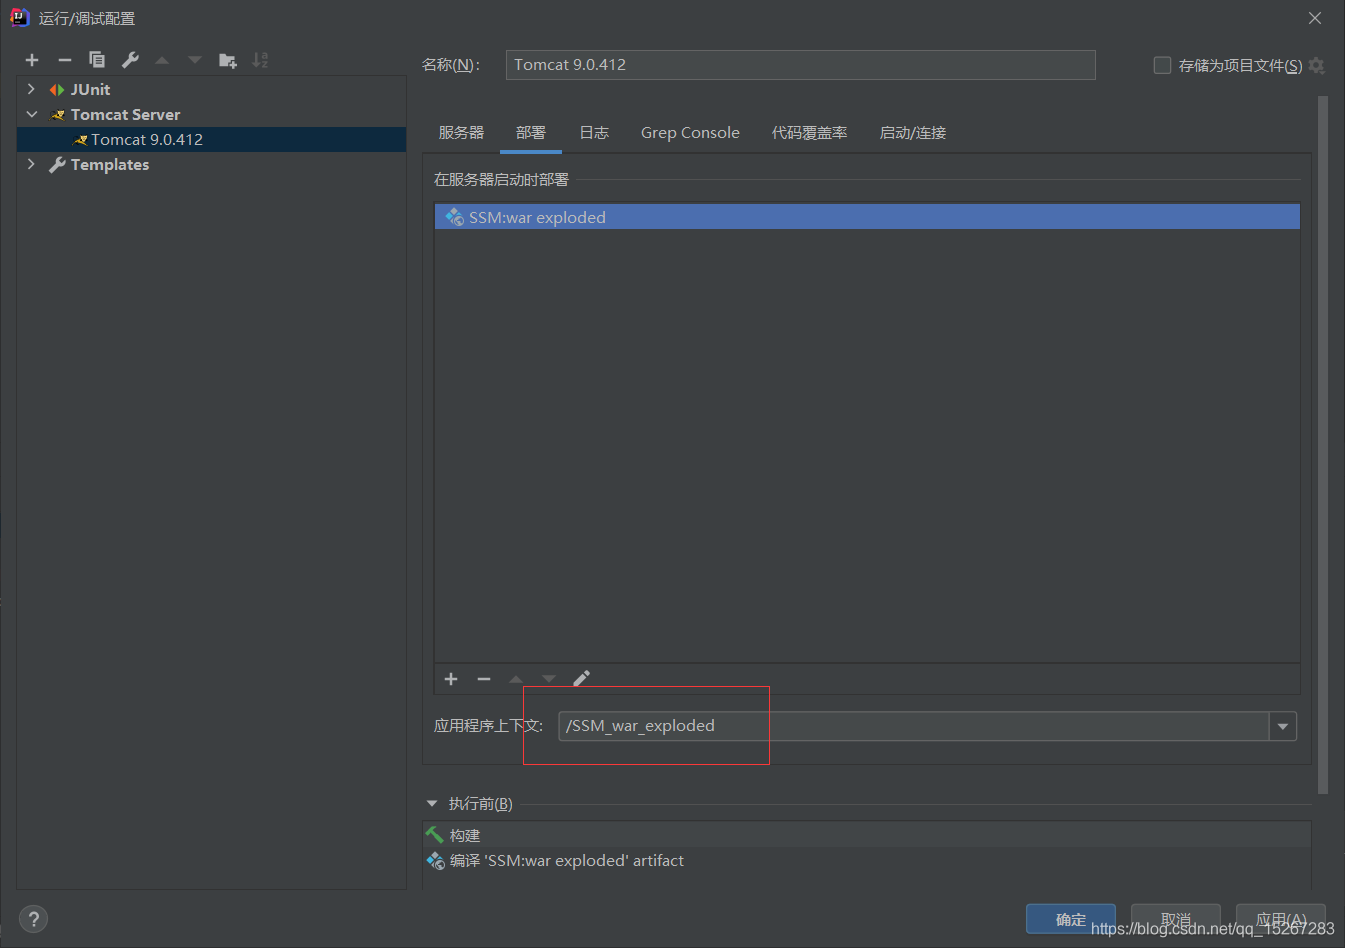1345x948 pixels.
Task: Toggle 存储为项目文件 checkbox
Action: point(1162,65)
